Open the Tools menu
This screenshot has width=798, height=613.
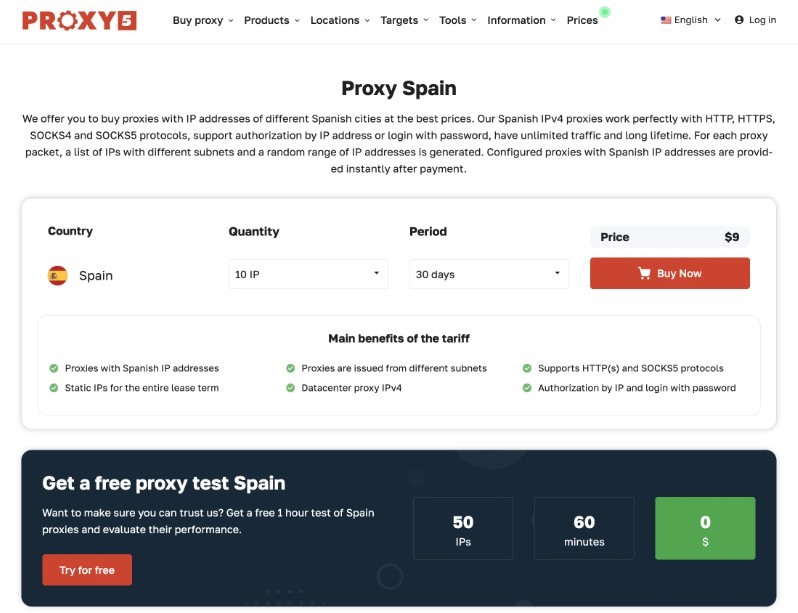pyautogui.click(x=458, y=20)
